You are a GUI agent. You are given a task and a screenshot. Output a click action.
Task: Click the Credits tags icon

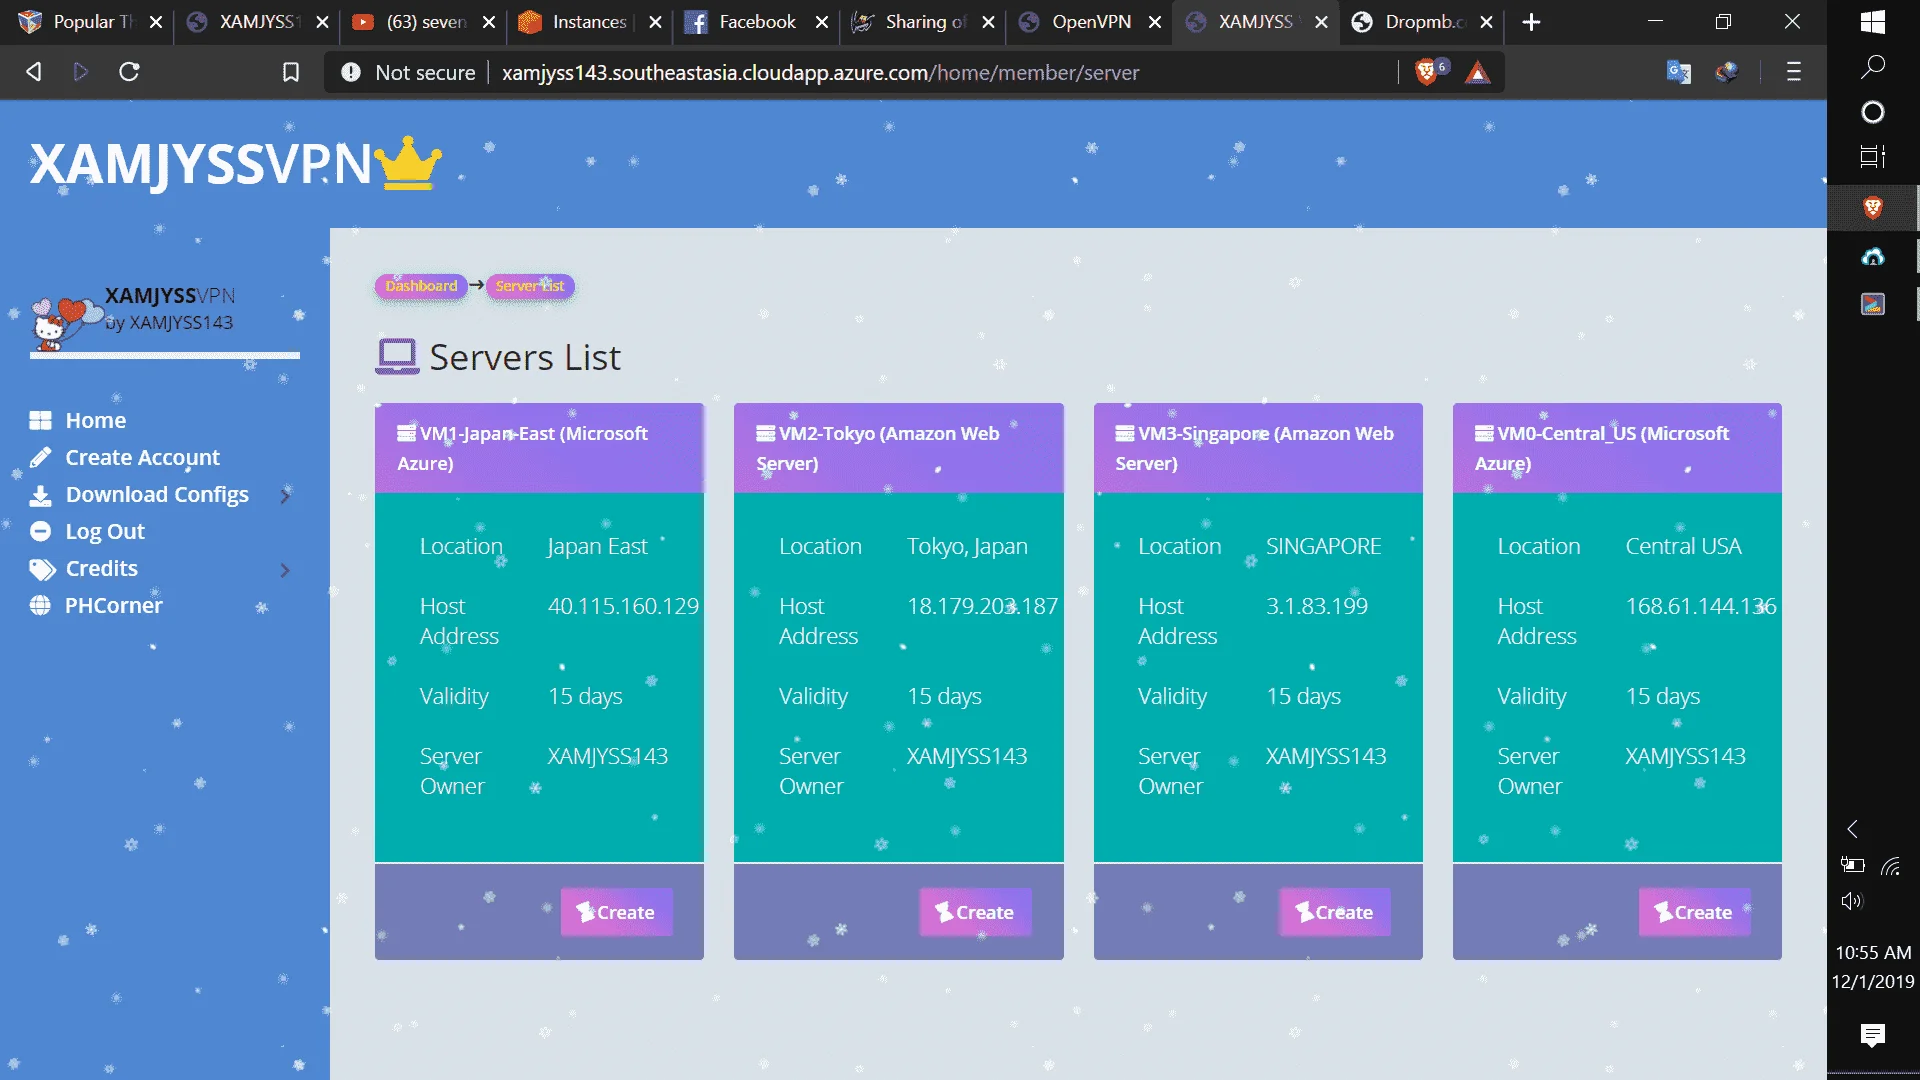(x=42, y=569)
